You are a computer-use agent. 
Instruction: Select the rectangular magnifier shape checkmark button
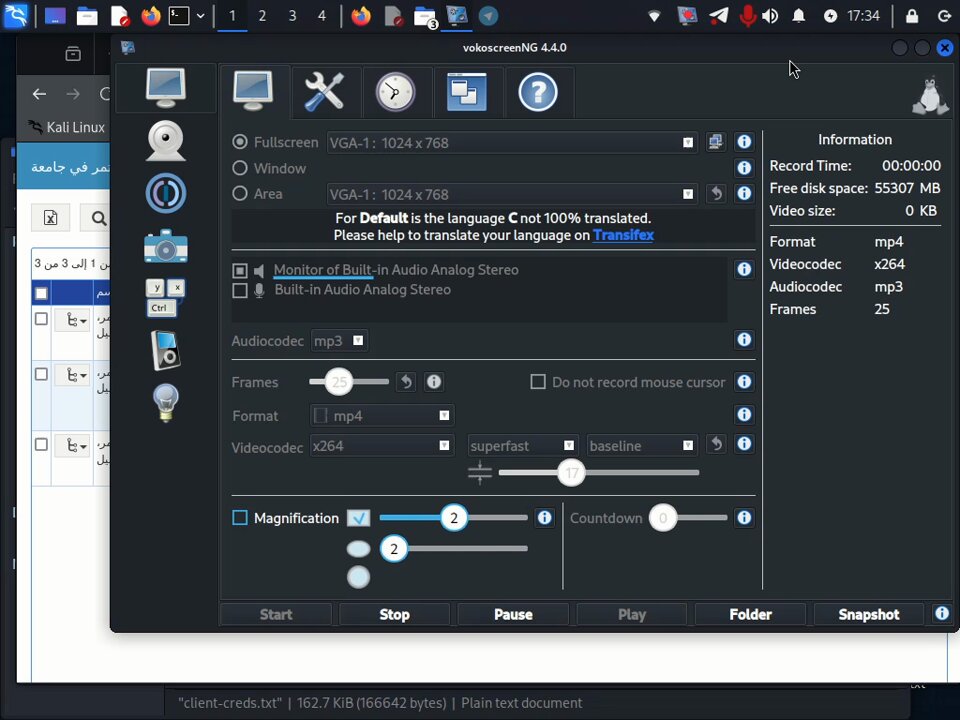pos(359,518)
